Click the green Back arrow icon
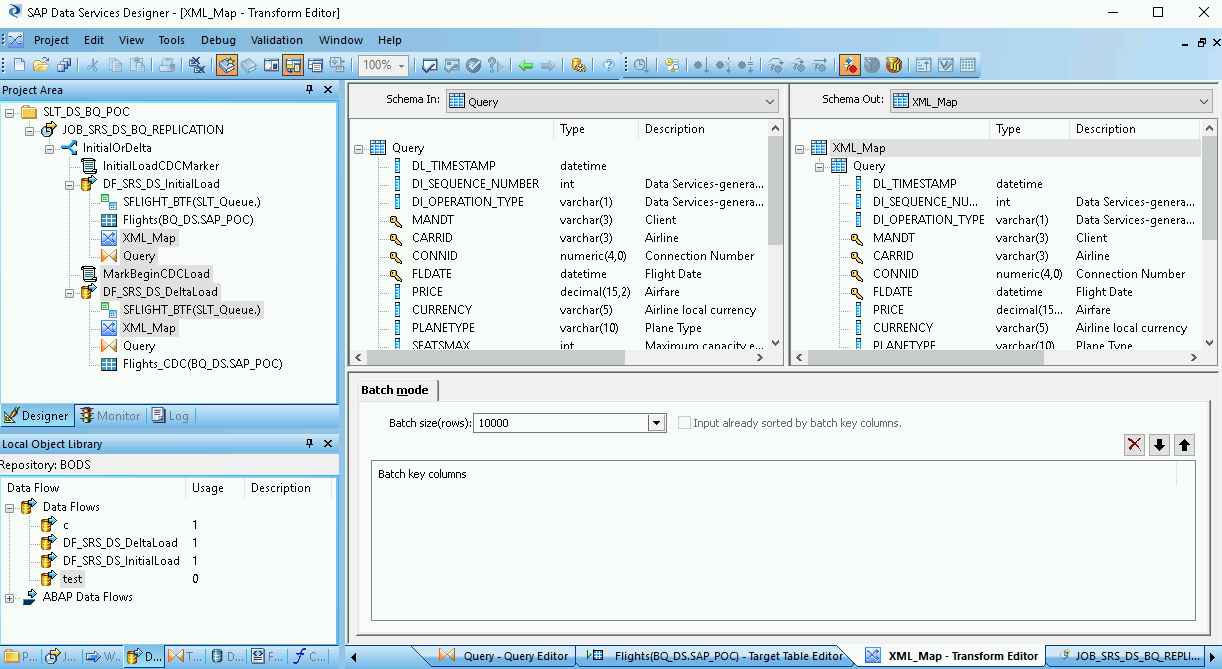The width and height of the screenshot is (1222, 669). pos(526,66)
